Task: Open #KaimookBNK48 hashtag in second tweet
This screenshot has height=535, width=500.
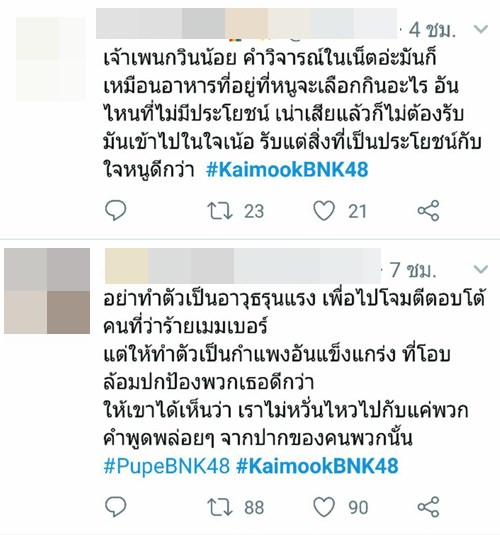Action: (317, 466)
